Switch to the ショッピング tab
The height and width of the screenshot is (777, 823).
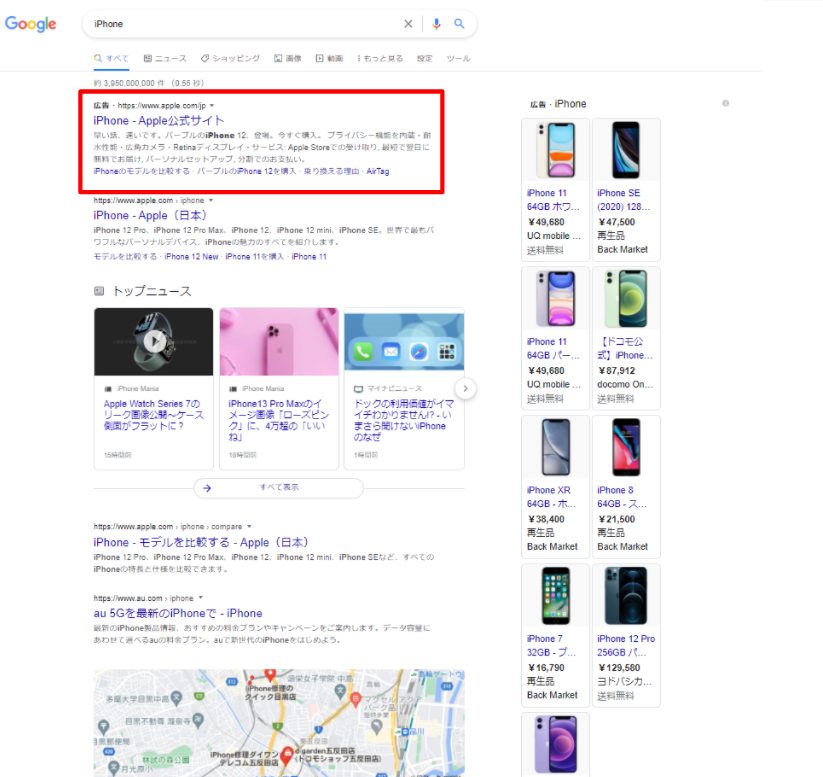point(230,58)
